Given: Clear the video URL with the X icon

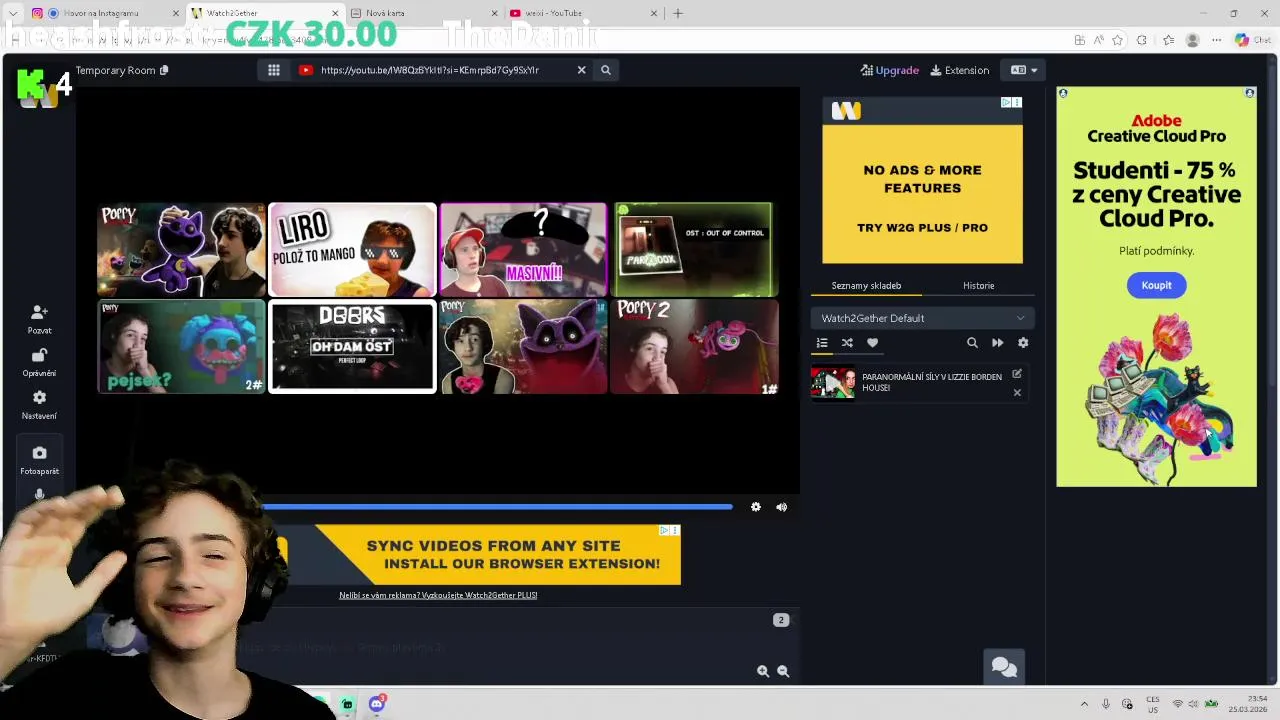Looking at the screenshot, I should coord(581,70).
